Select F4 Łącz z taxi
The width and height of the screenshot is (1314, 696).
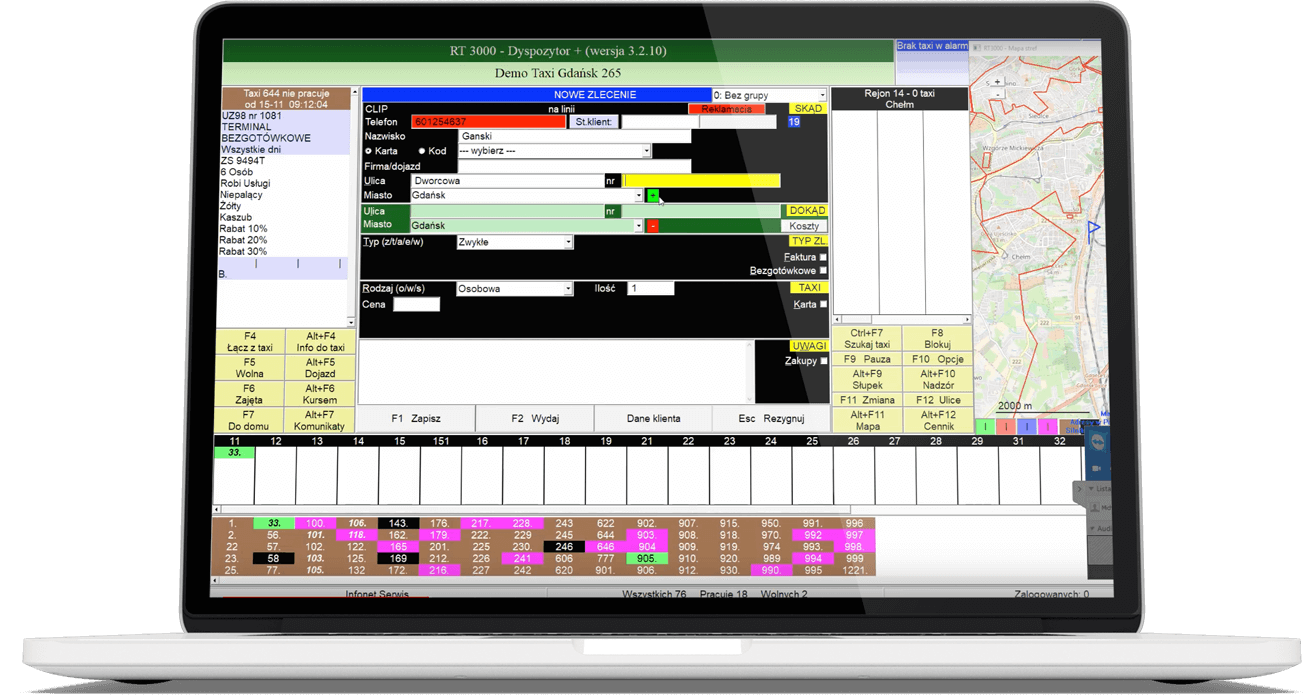250,342
